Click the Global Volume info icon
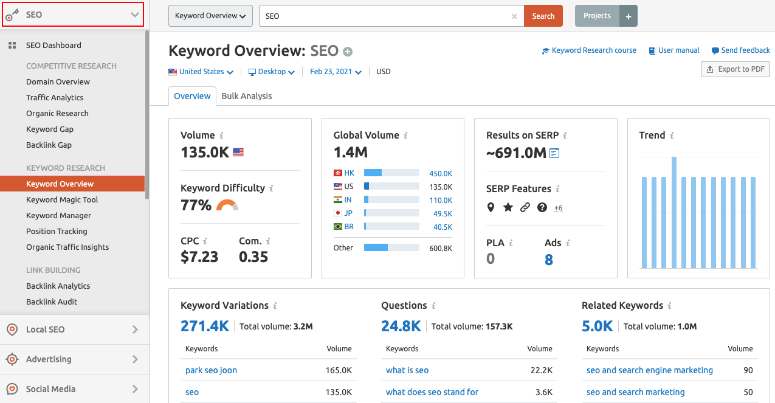 [x=405, y=135]
